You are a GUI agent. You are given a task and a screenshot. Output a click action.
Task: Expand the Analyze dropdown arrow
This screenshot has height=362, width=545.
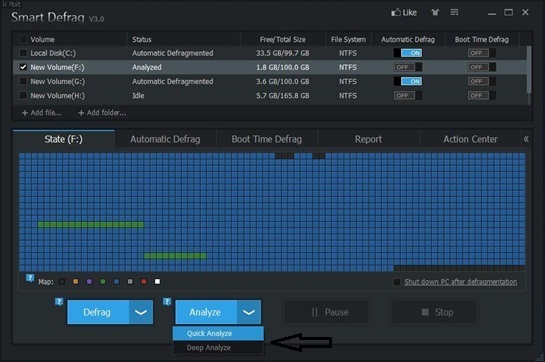249,312
